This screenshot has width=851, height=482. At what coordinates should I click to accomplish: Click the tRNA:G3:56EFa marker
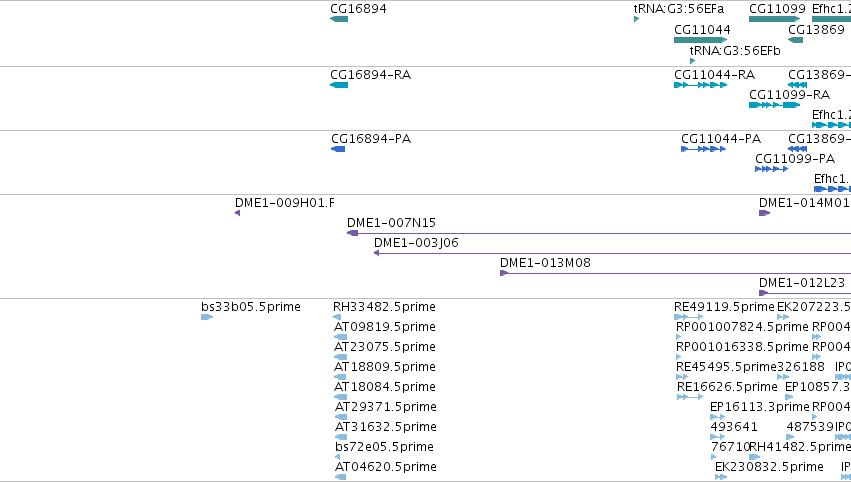[637, 19]
